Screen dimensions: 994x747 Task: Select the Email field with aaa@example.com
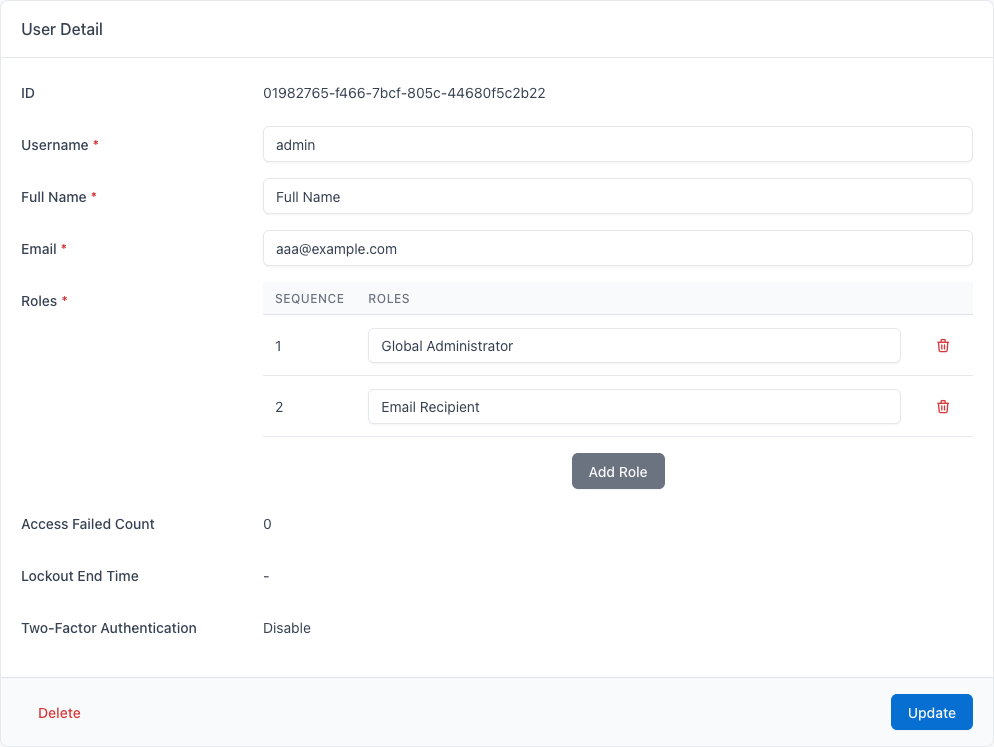click(x=617, y=249)
